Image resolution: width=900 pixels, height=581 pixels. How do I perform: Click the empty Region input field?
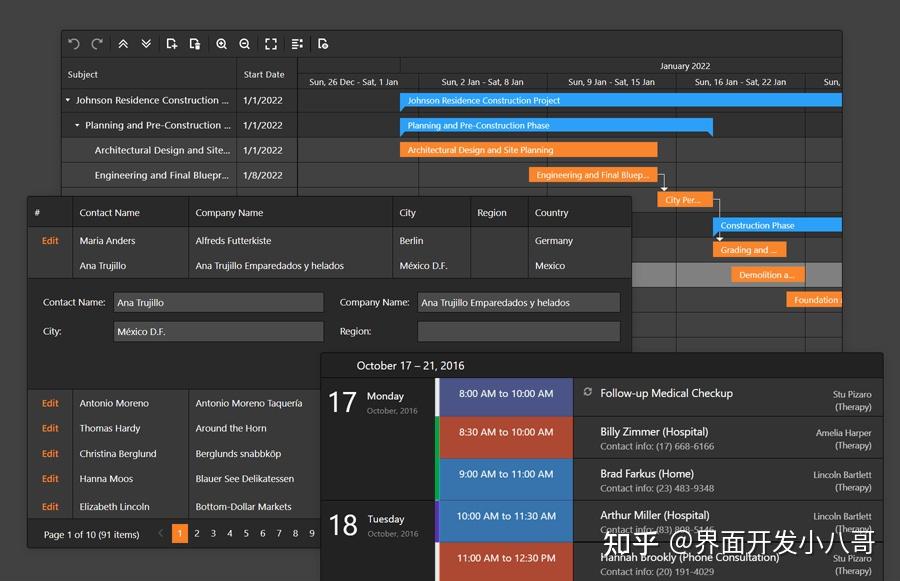tap(519, 332)
